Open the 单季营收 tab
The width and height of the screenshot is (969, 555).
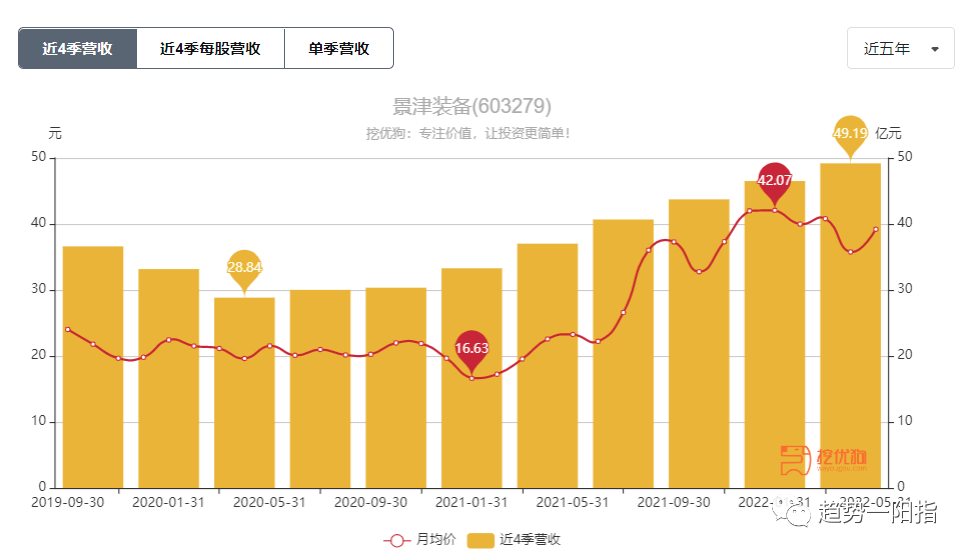pos(339,48)
